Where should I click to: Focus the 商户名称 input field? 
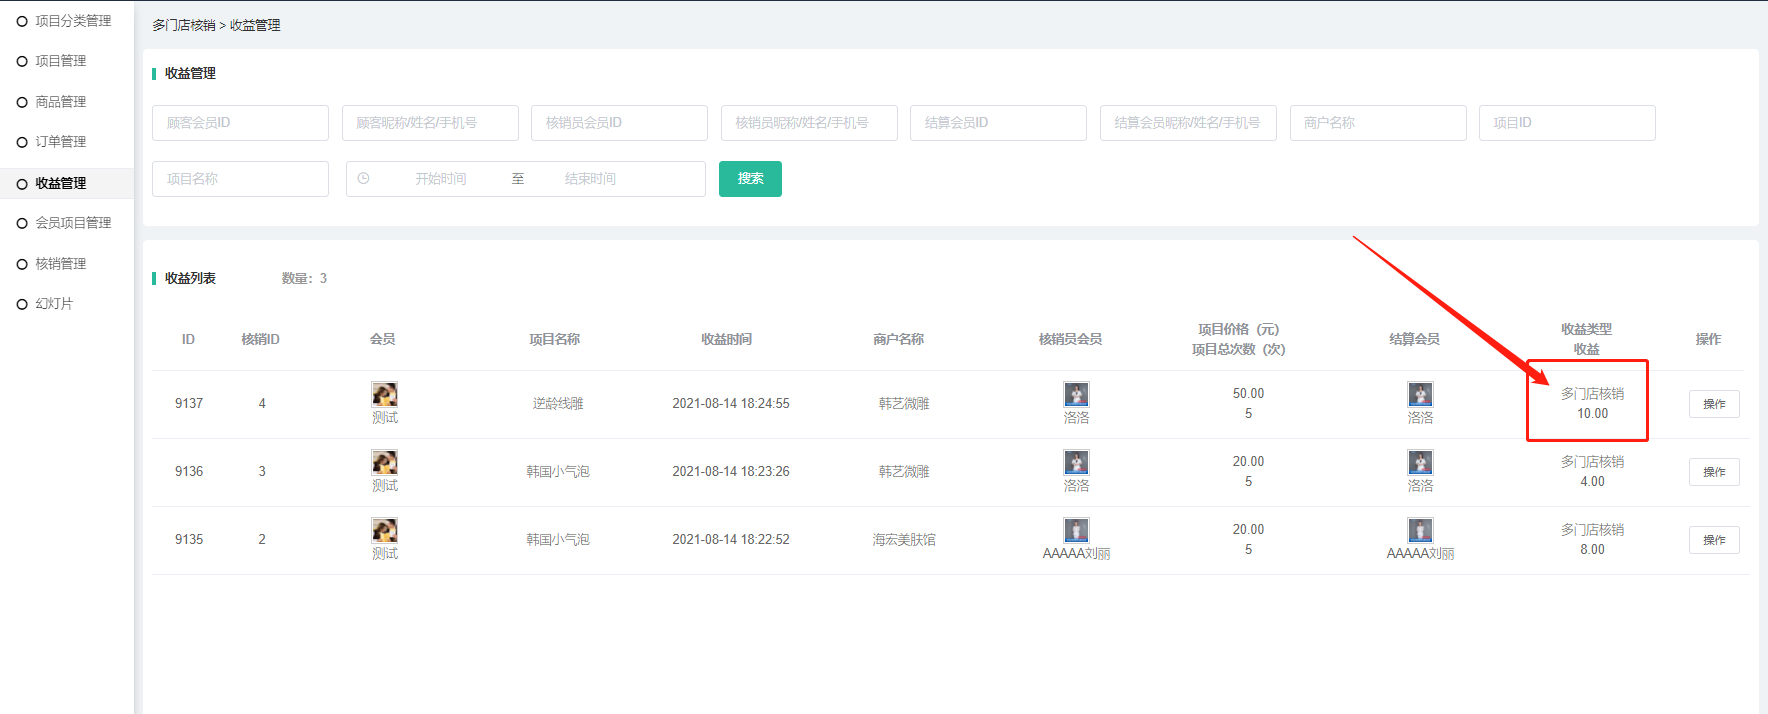[x=1378, y=123]
